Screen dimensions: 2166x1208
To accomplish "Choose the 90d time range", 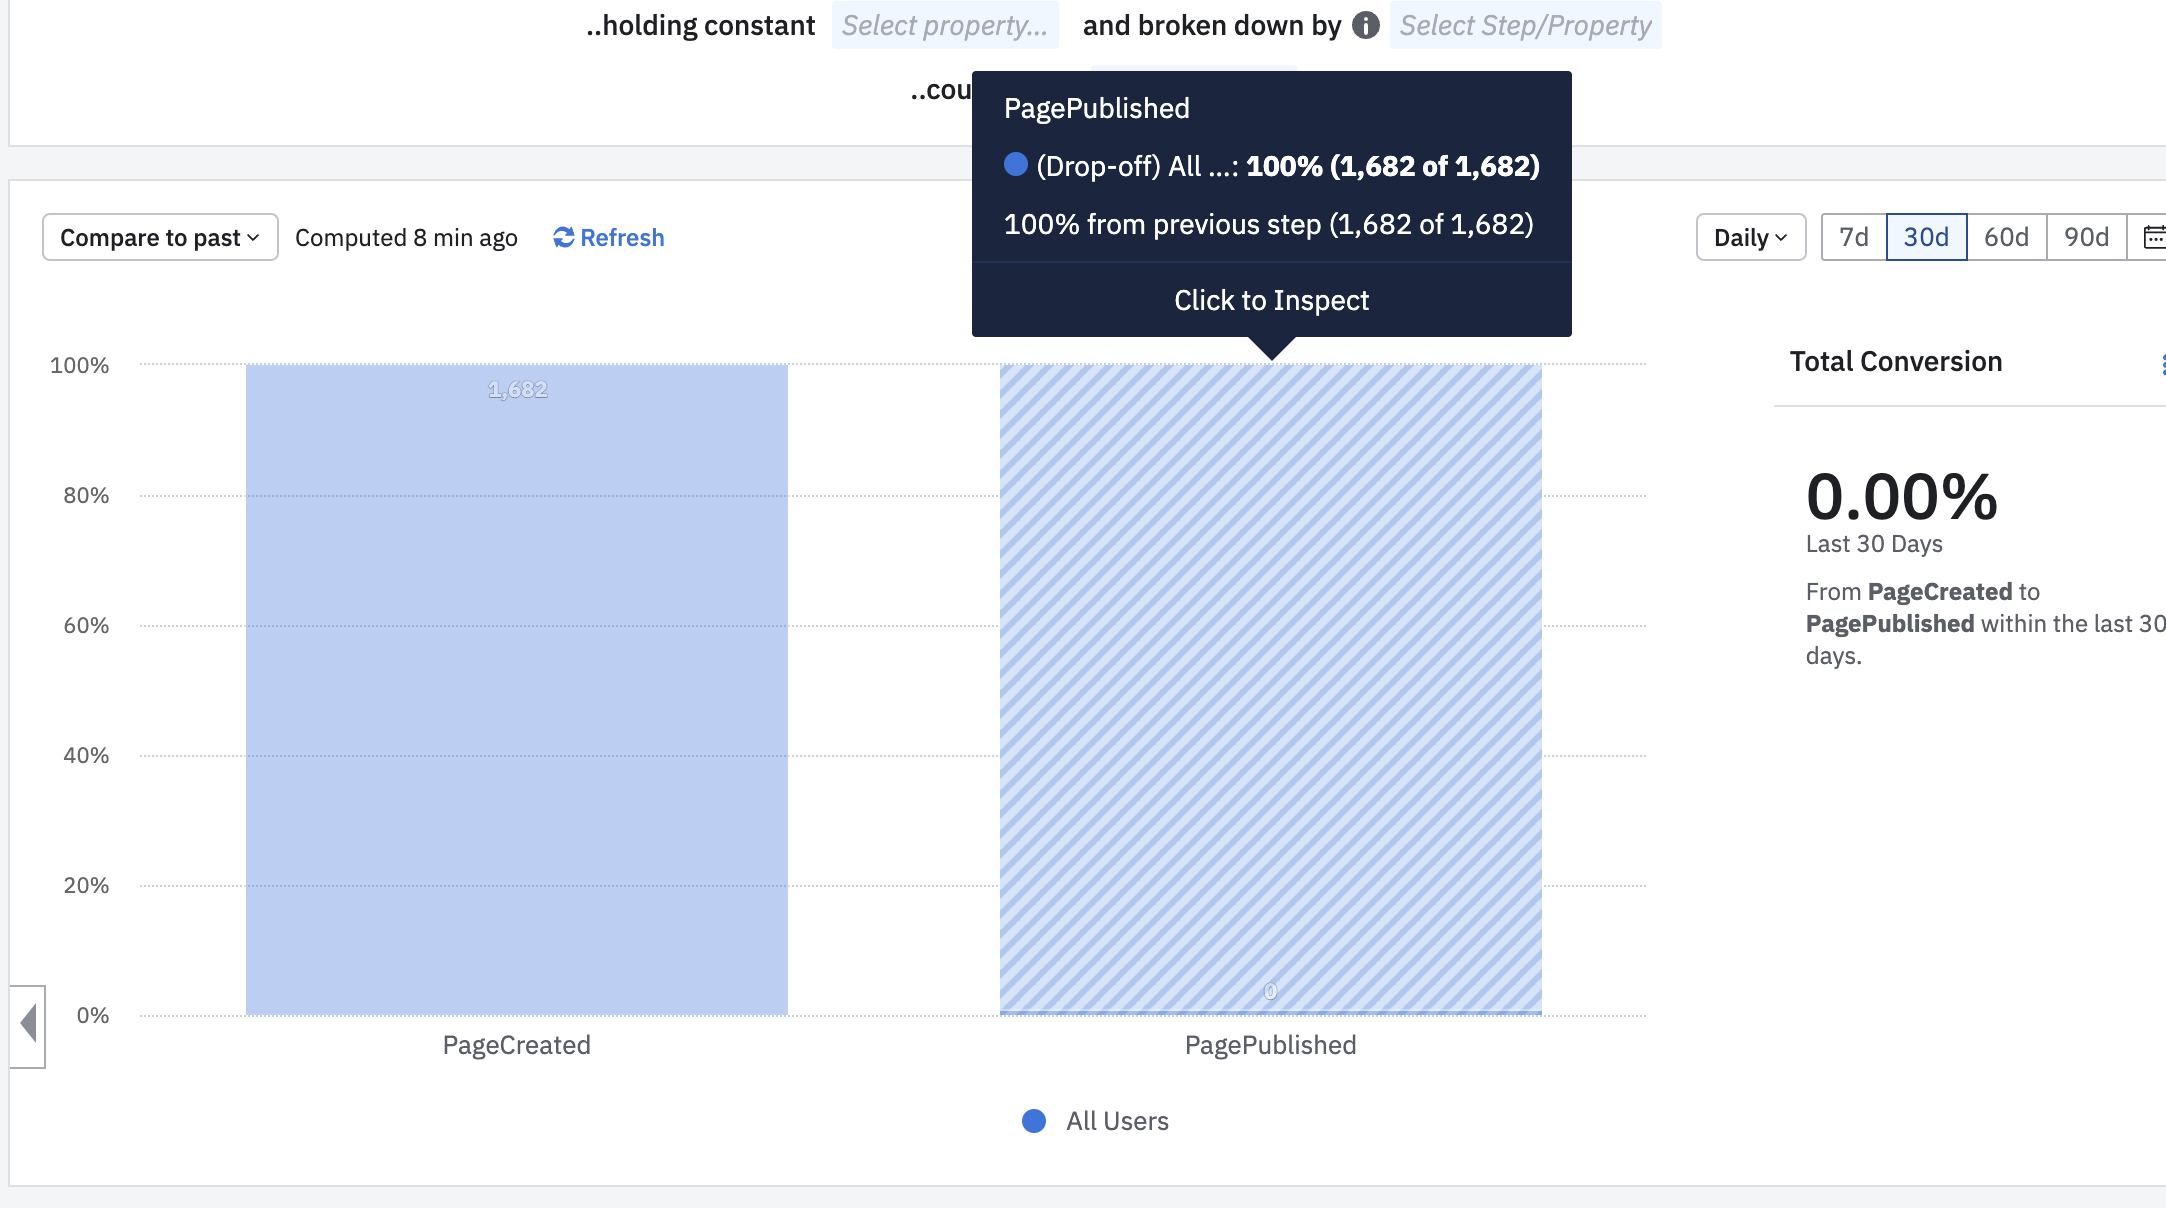I will (x=2086, y=237).
